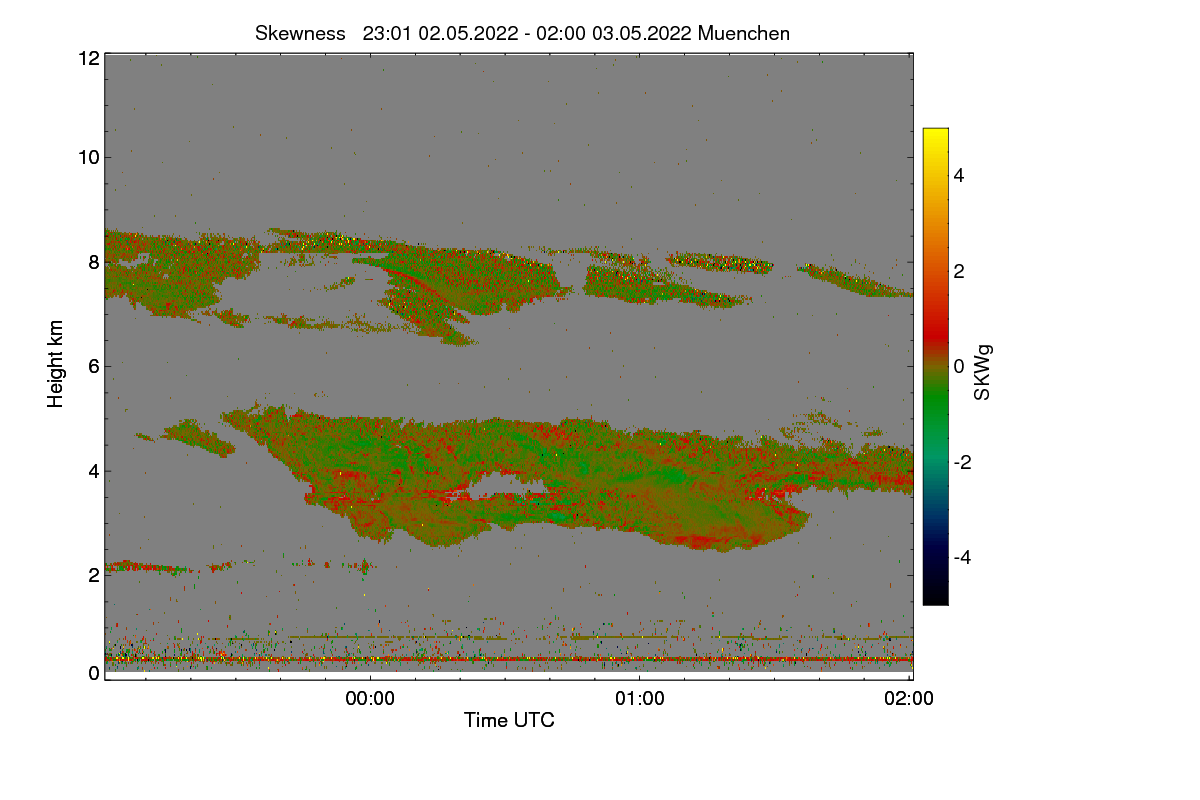Click the height tick label '10'
The height and width of the screenshot is (800, 1200).
(88, 157)
